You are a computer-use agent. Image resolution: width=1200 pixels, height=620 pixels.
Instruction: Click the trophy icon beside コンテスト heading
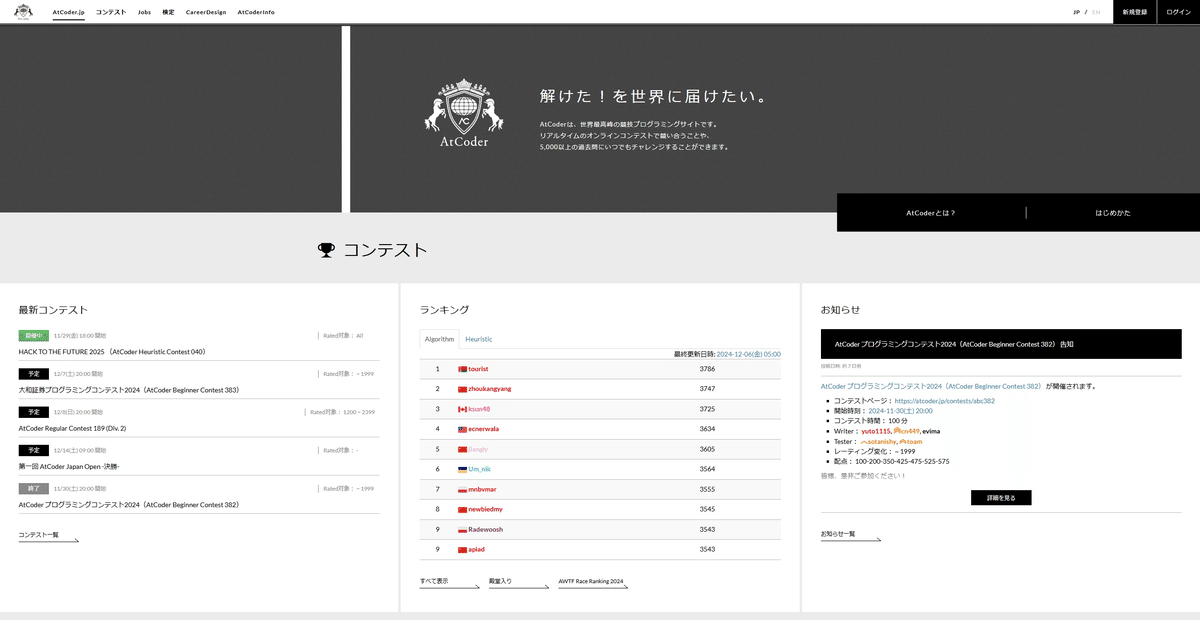[326, 250]
